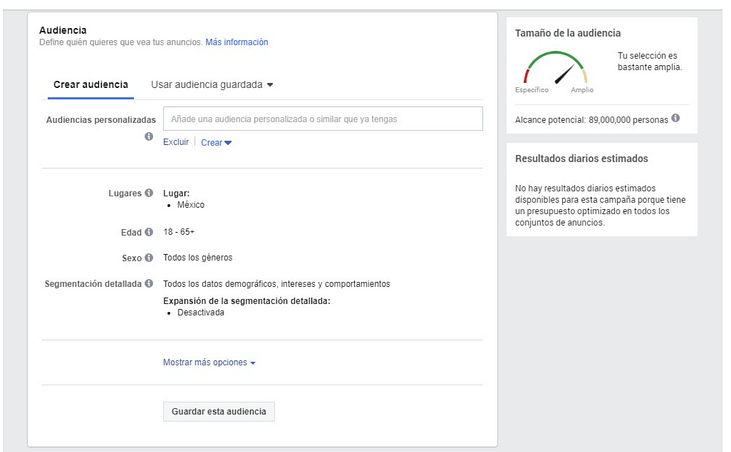This screenshot has height=452, width=731.
Task: Click the info icon beside Alcance potencial
Action: point(676,118)
